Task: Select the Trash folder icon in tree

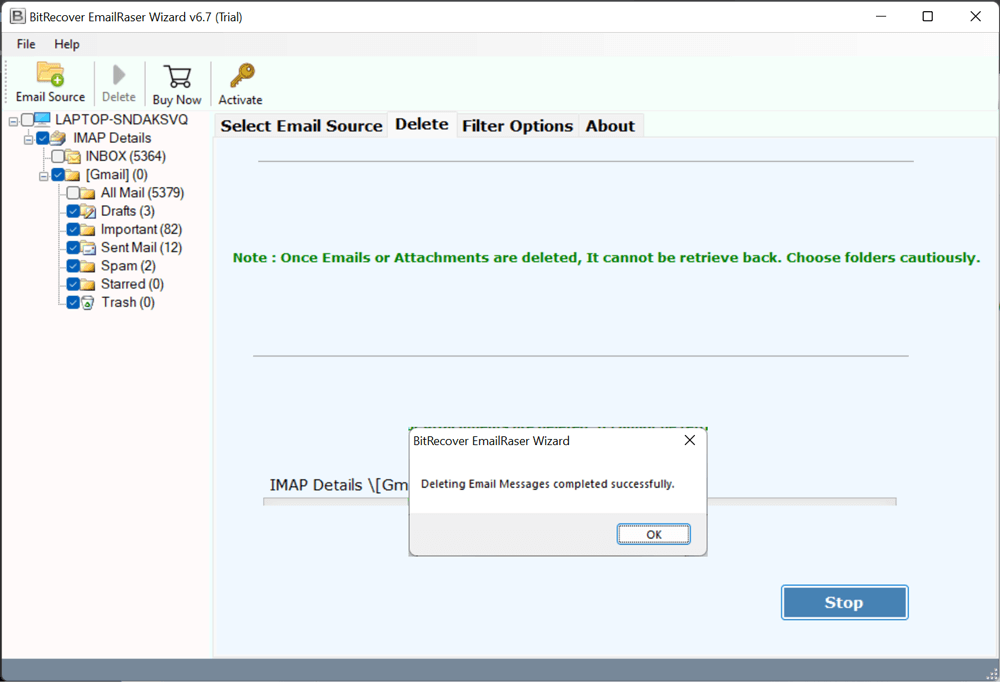Action: coord(88,302)
